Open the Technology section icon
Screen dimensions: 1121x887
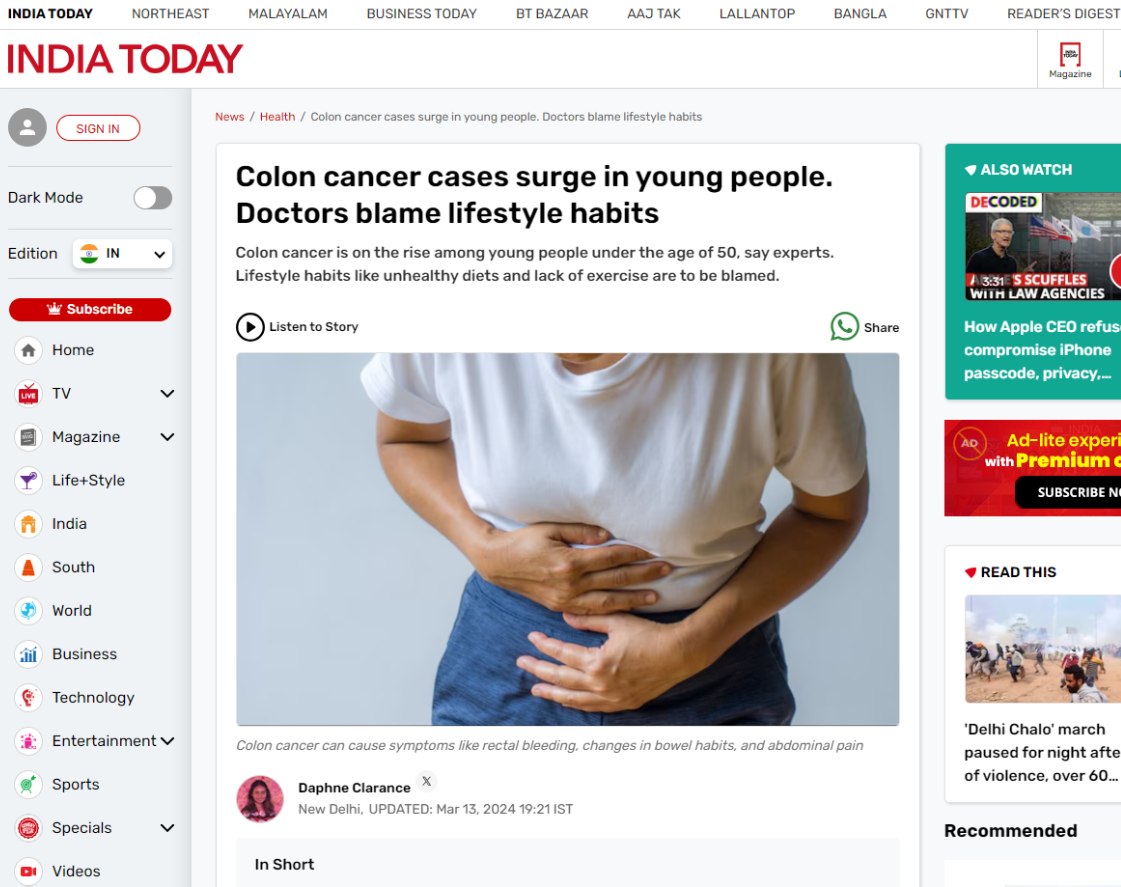tap(28, 698)
